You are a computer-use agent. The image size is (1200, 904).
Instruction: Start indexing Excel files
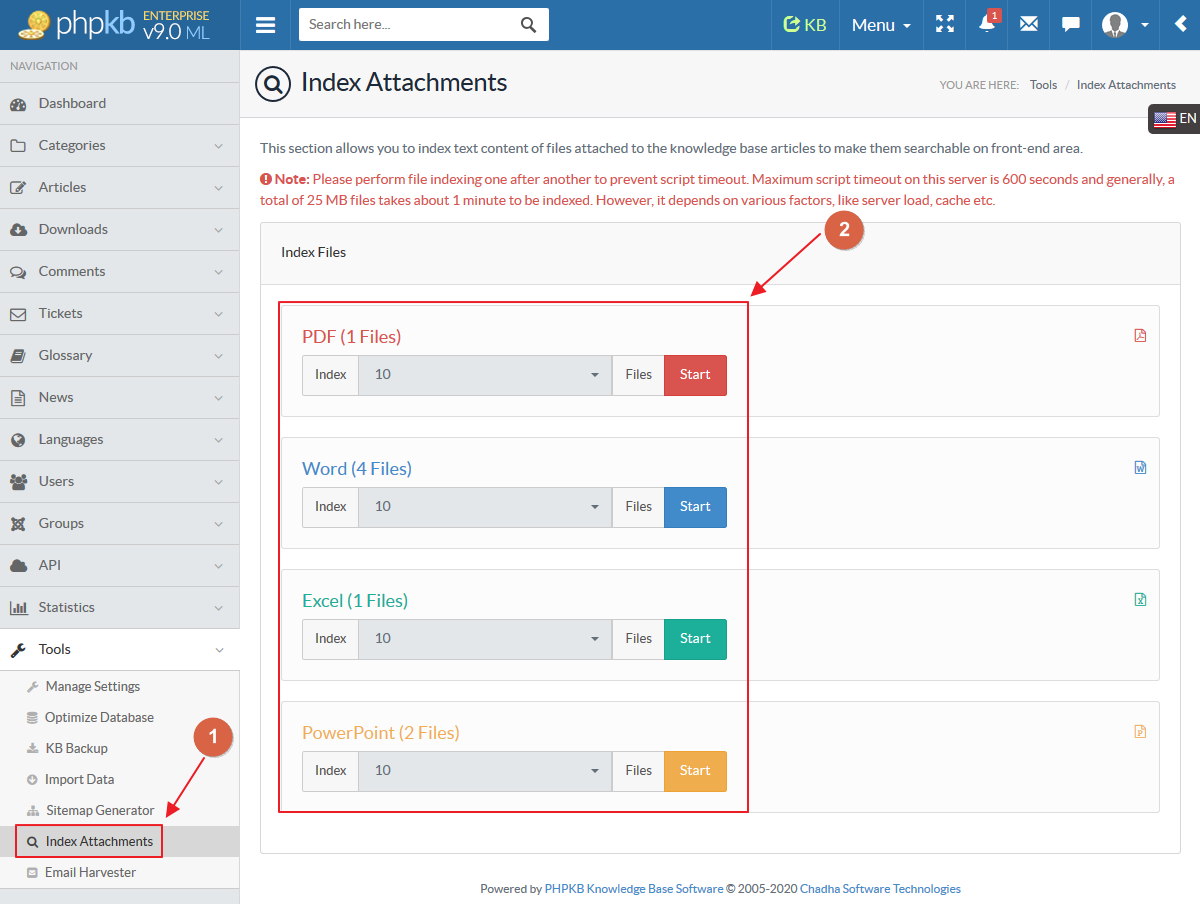coord(695,639)
